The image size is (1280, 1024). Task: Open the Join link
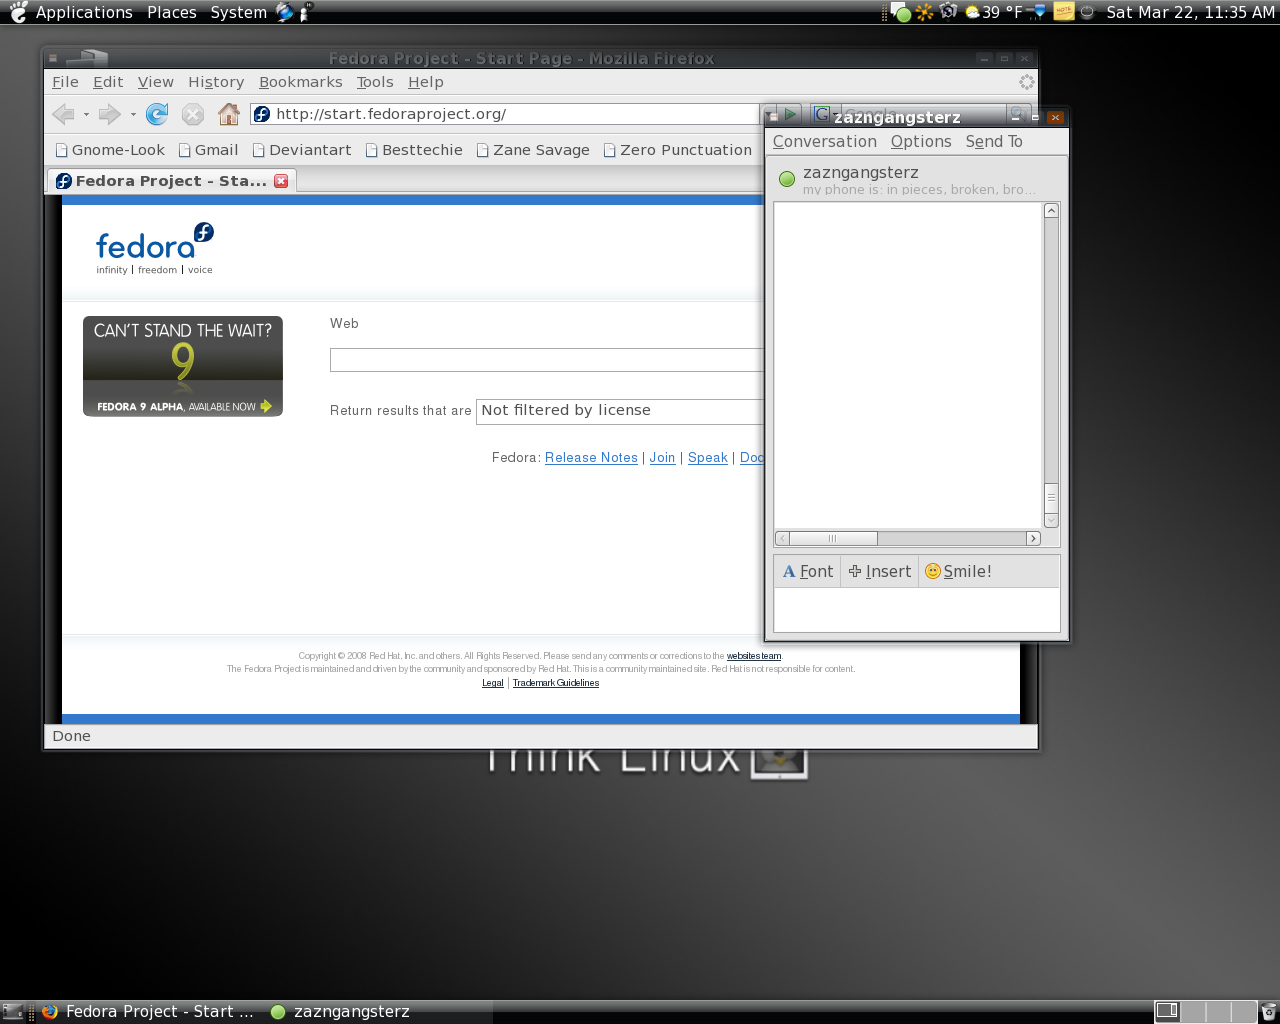click(x=662, y=458)
